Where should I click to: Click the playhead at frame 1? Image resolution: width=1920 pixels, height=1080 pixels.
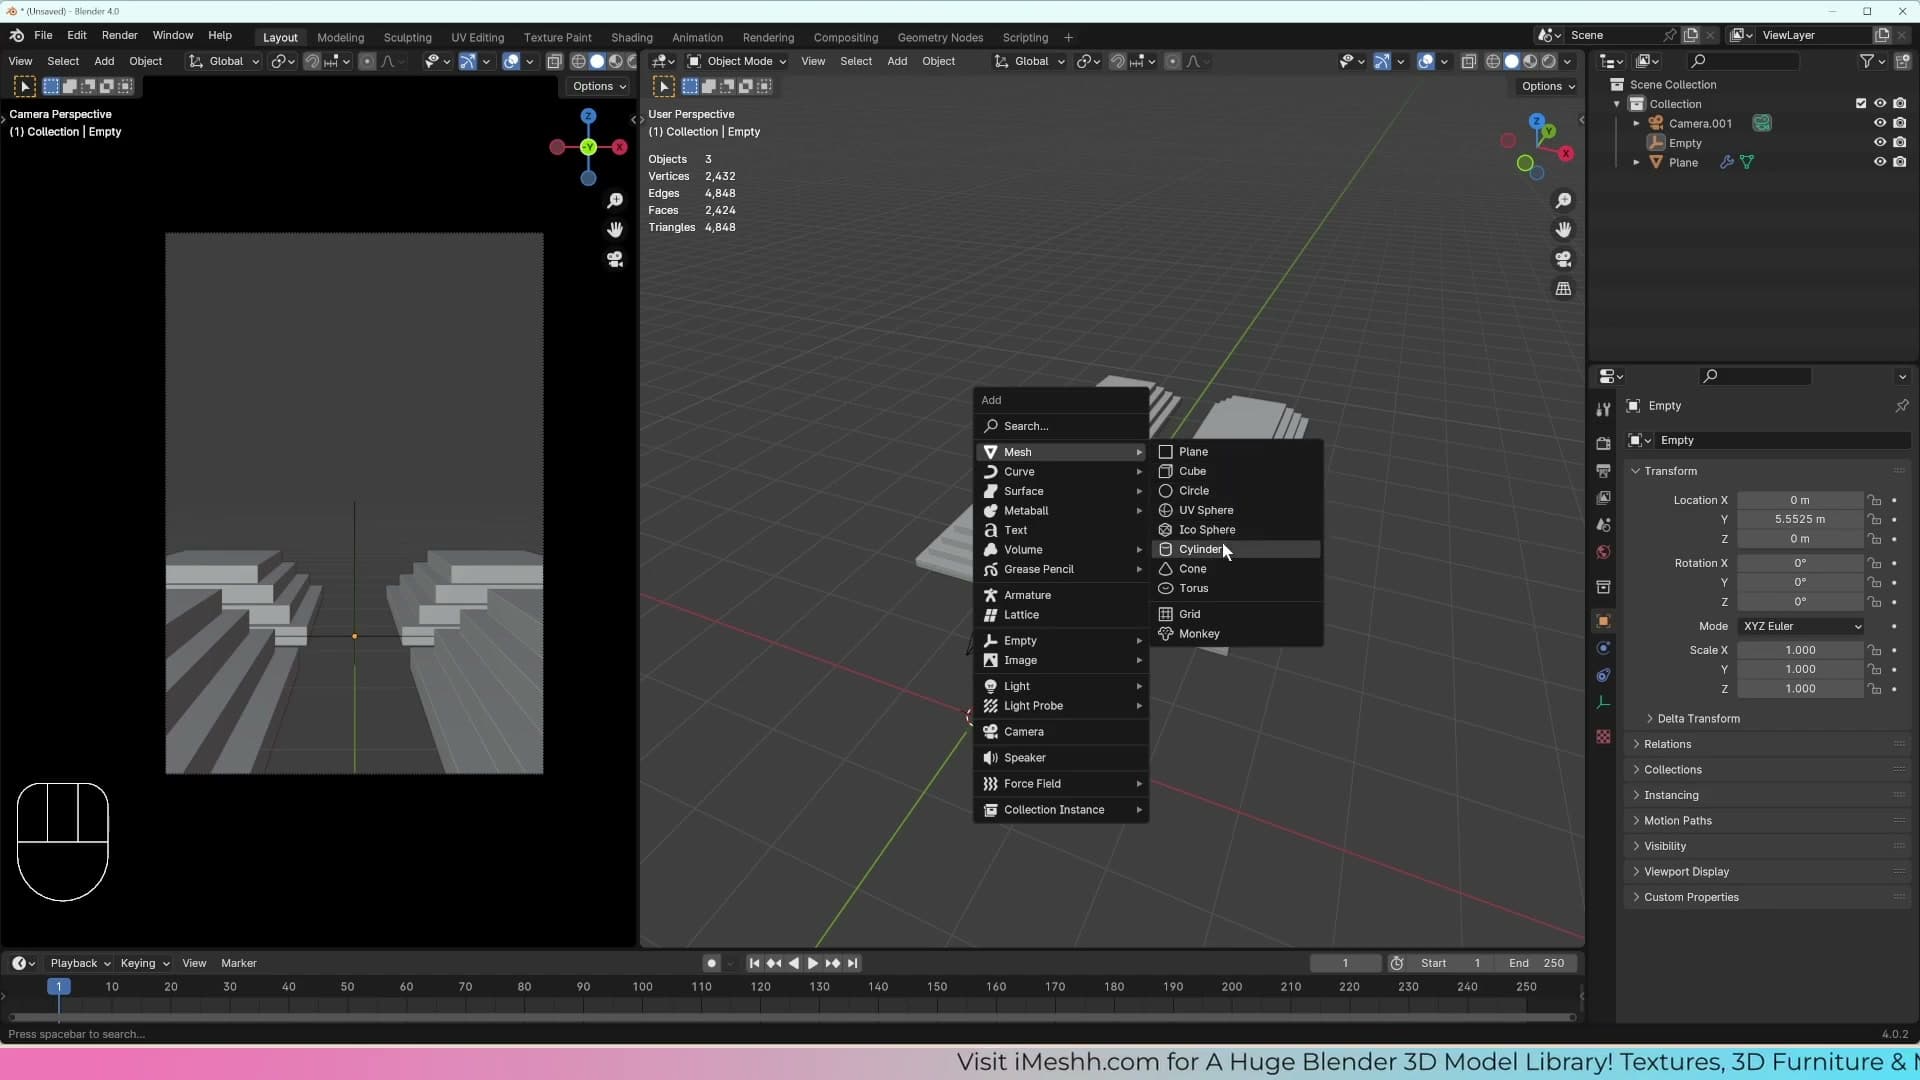(x=59, y=987)
